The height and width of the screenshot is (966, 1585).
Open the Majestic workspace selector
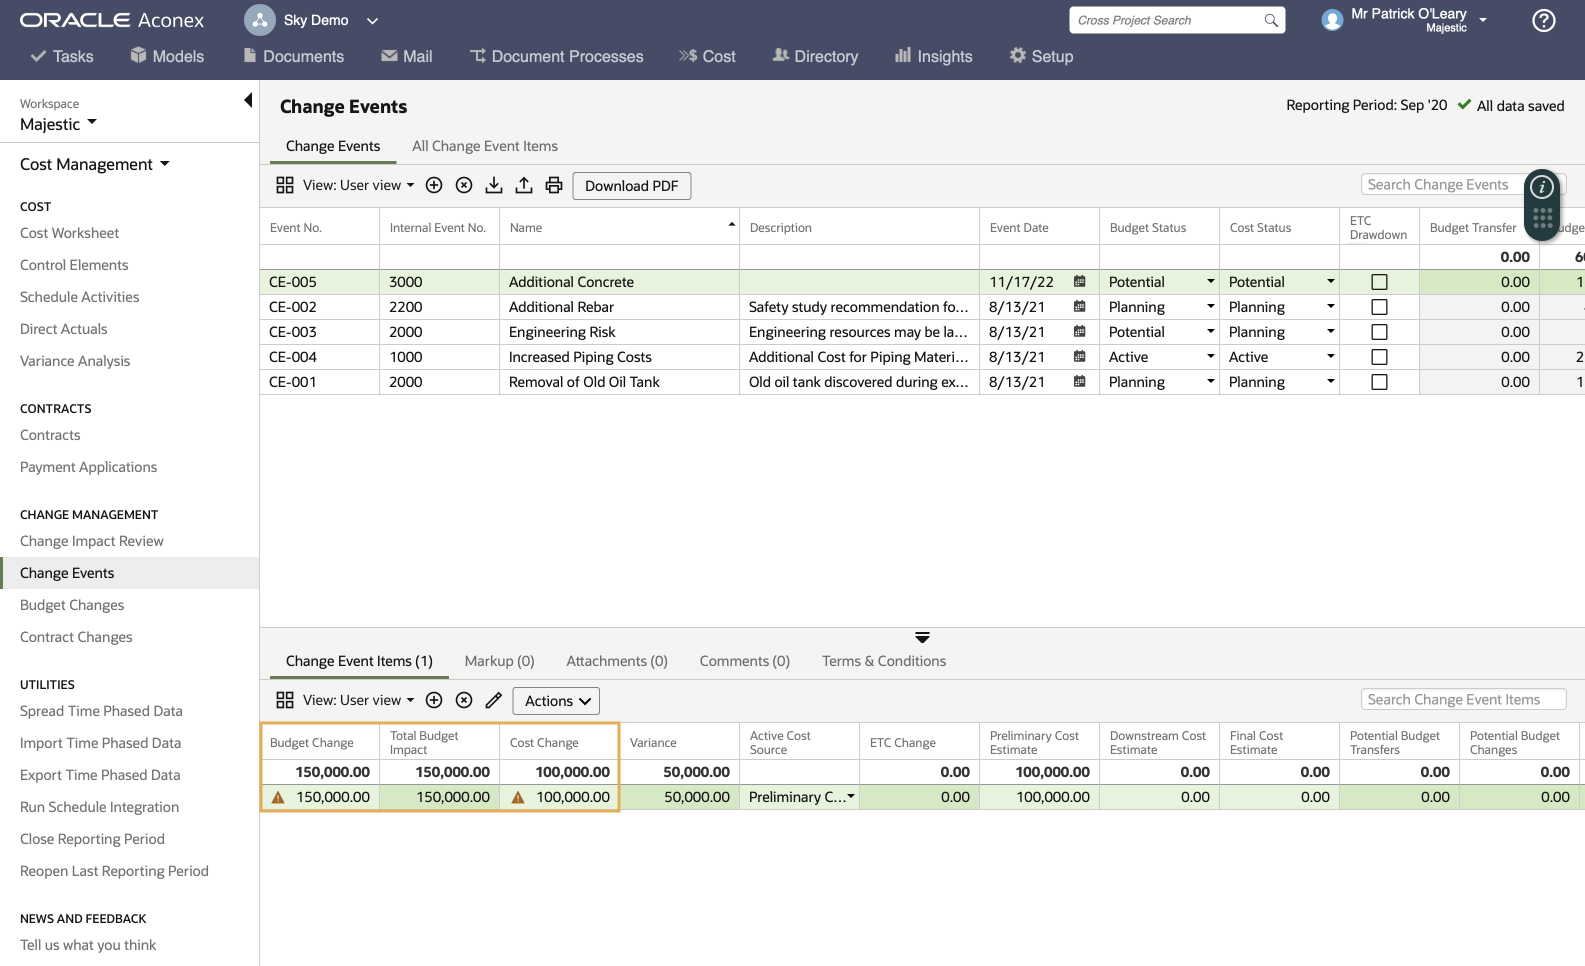click(x=58, y=124)
